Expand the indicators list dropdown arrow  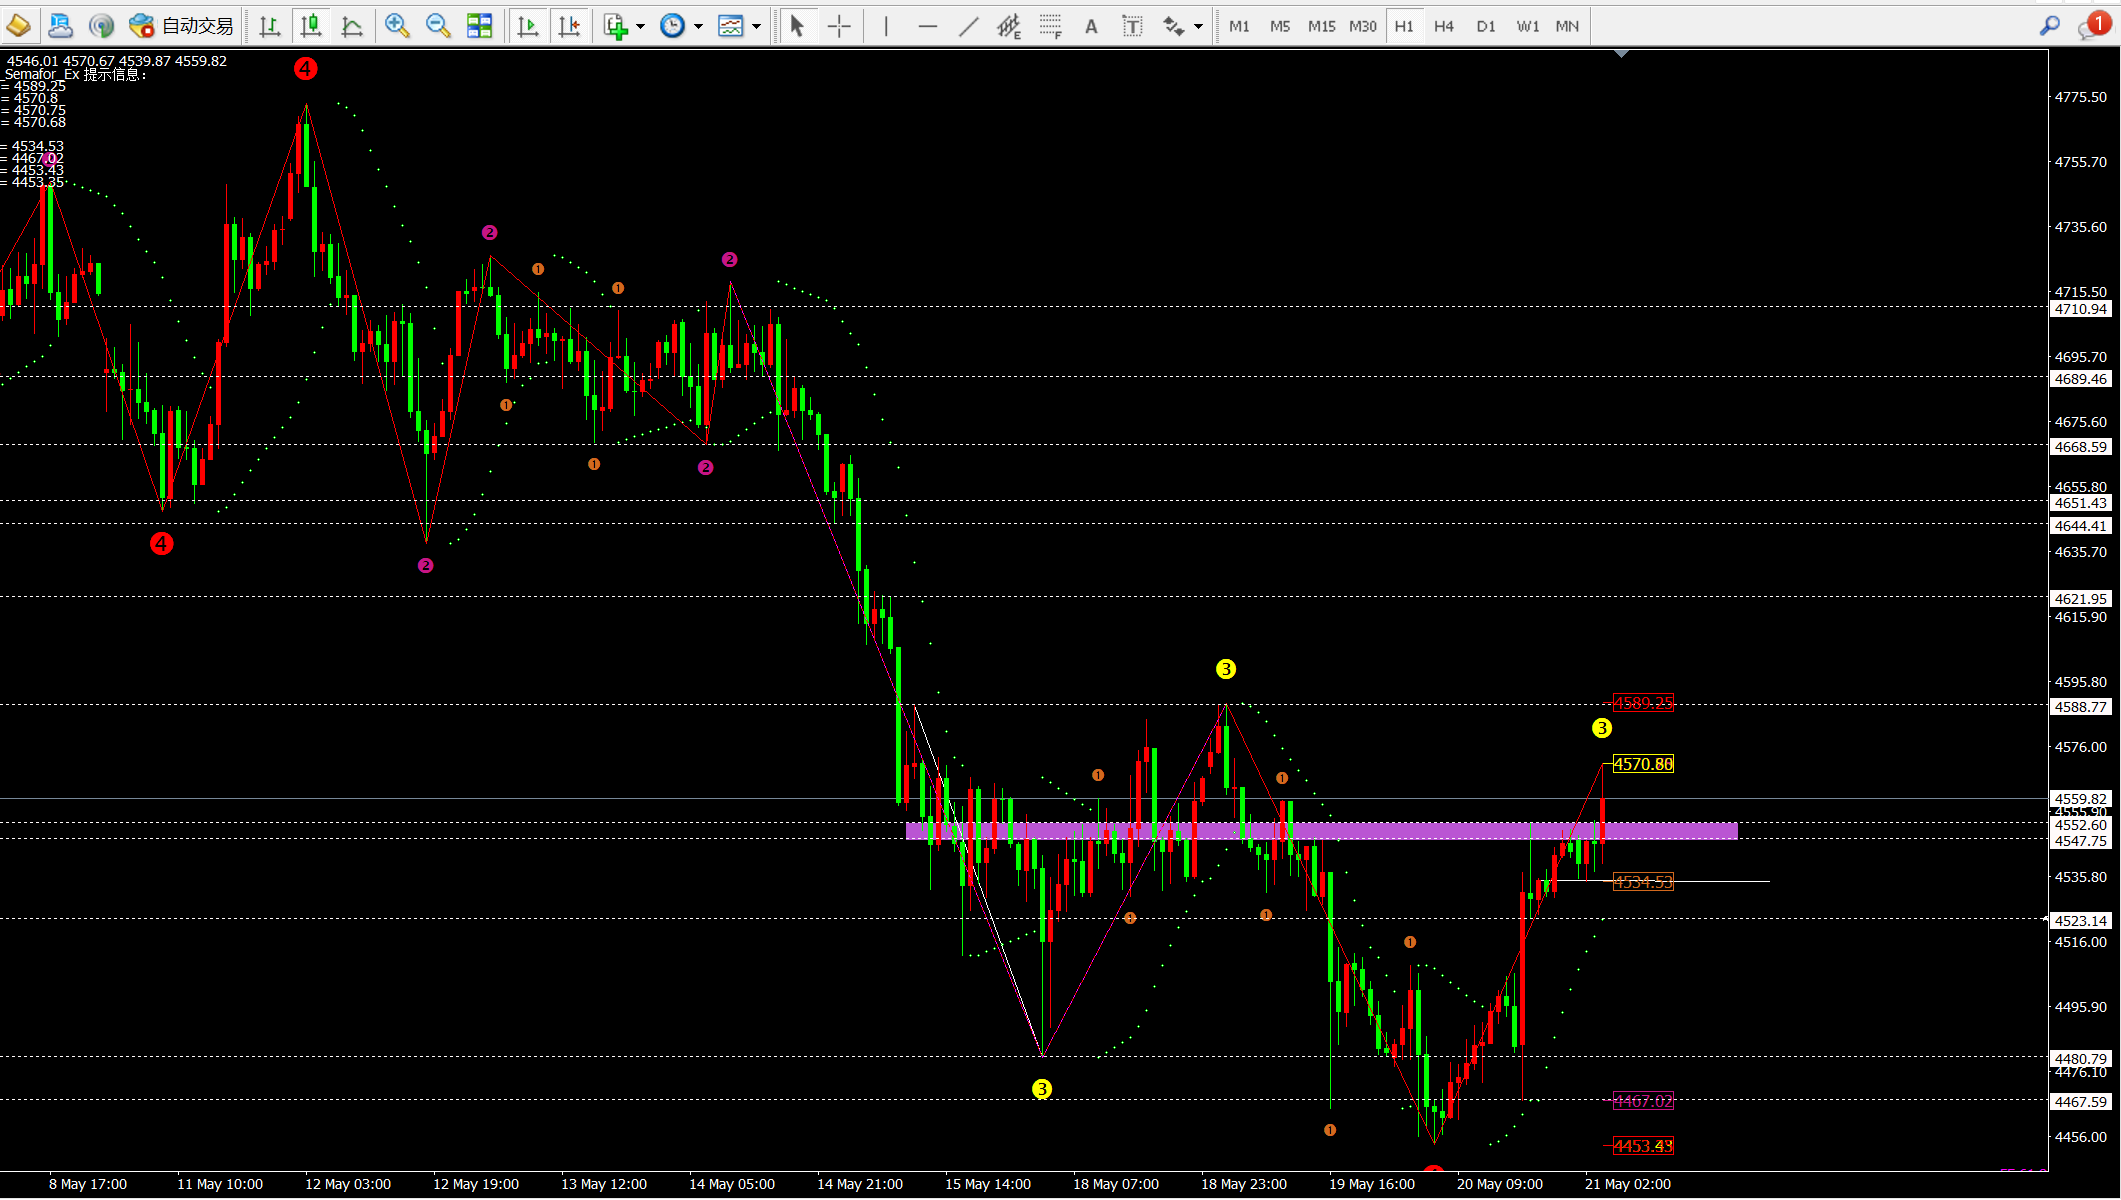[x=640, y=26]
